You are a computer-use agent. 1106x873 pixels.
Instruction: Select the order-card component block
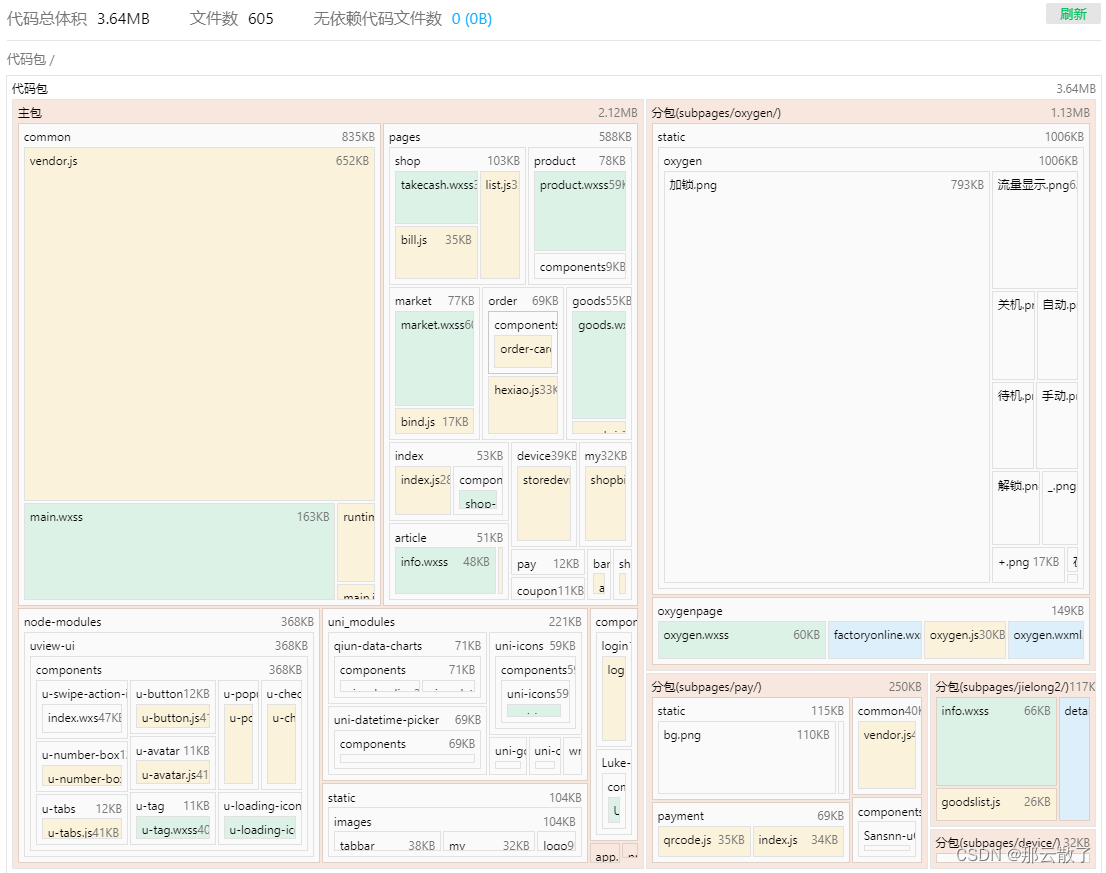point(523,352)
